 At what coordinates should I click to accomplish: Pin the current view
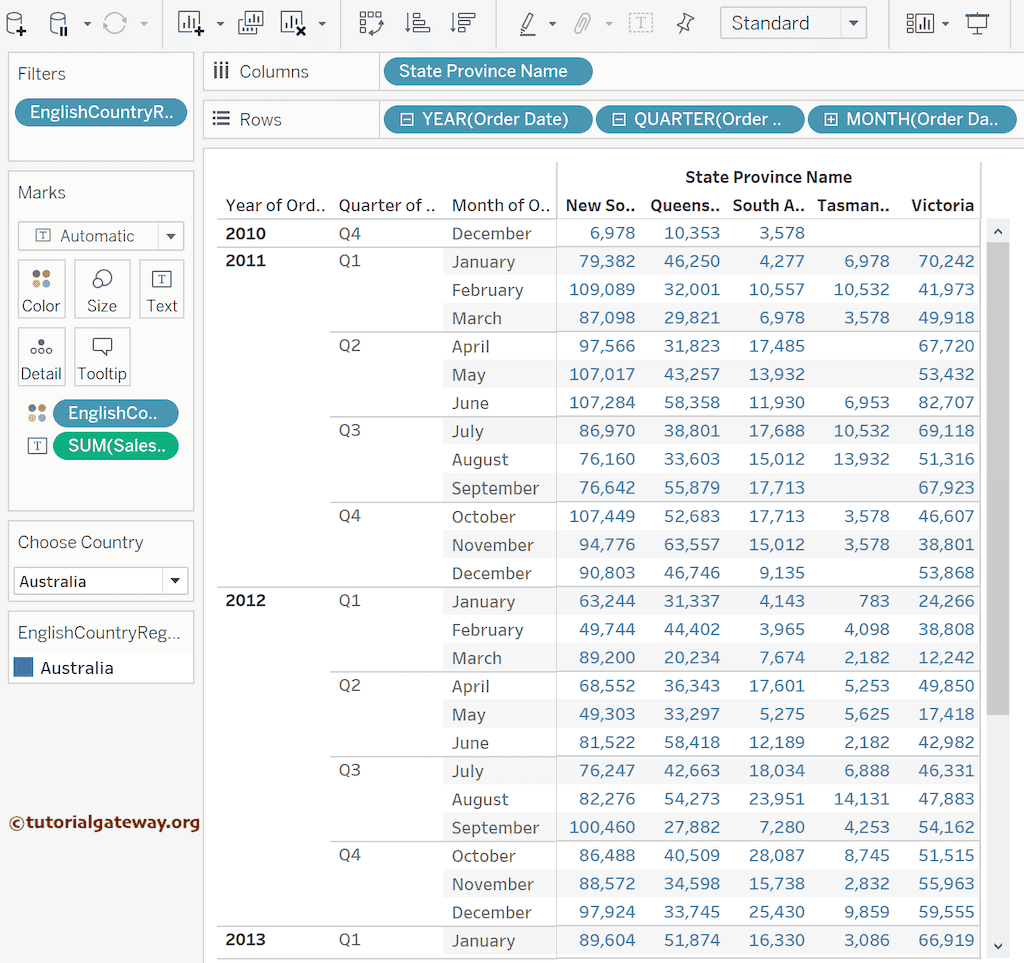[x=684, y=22]
